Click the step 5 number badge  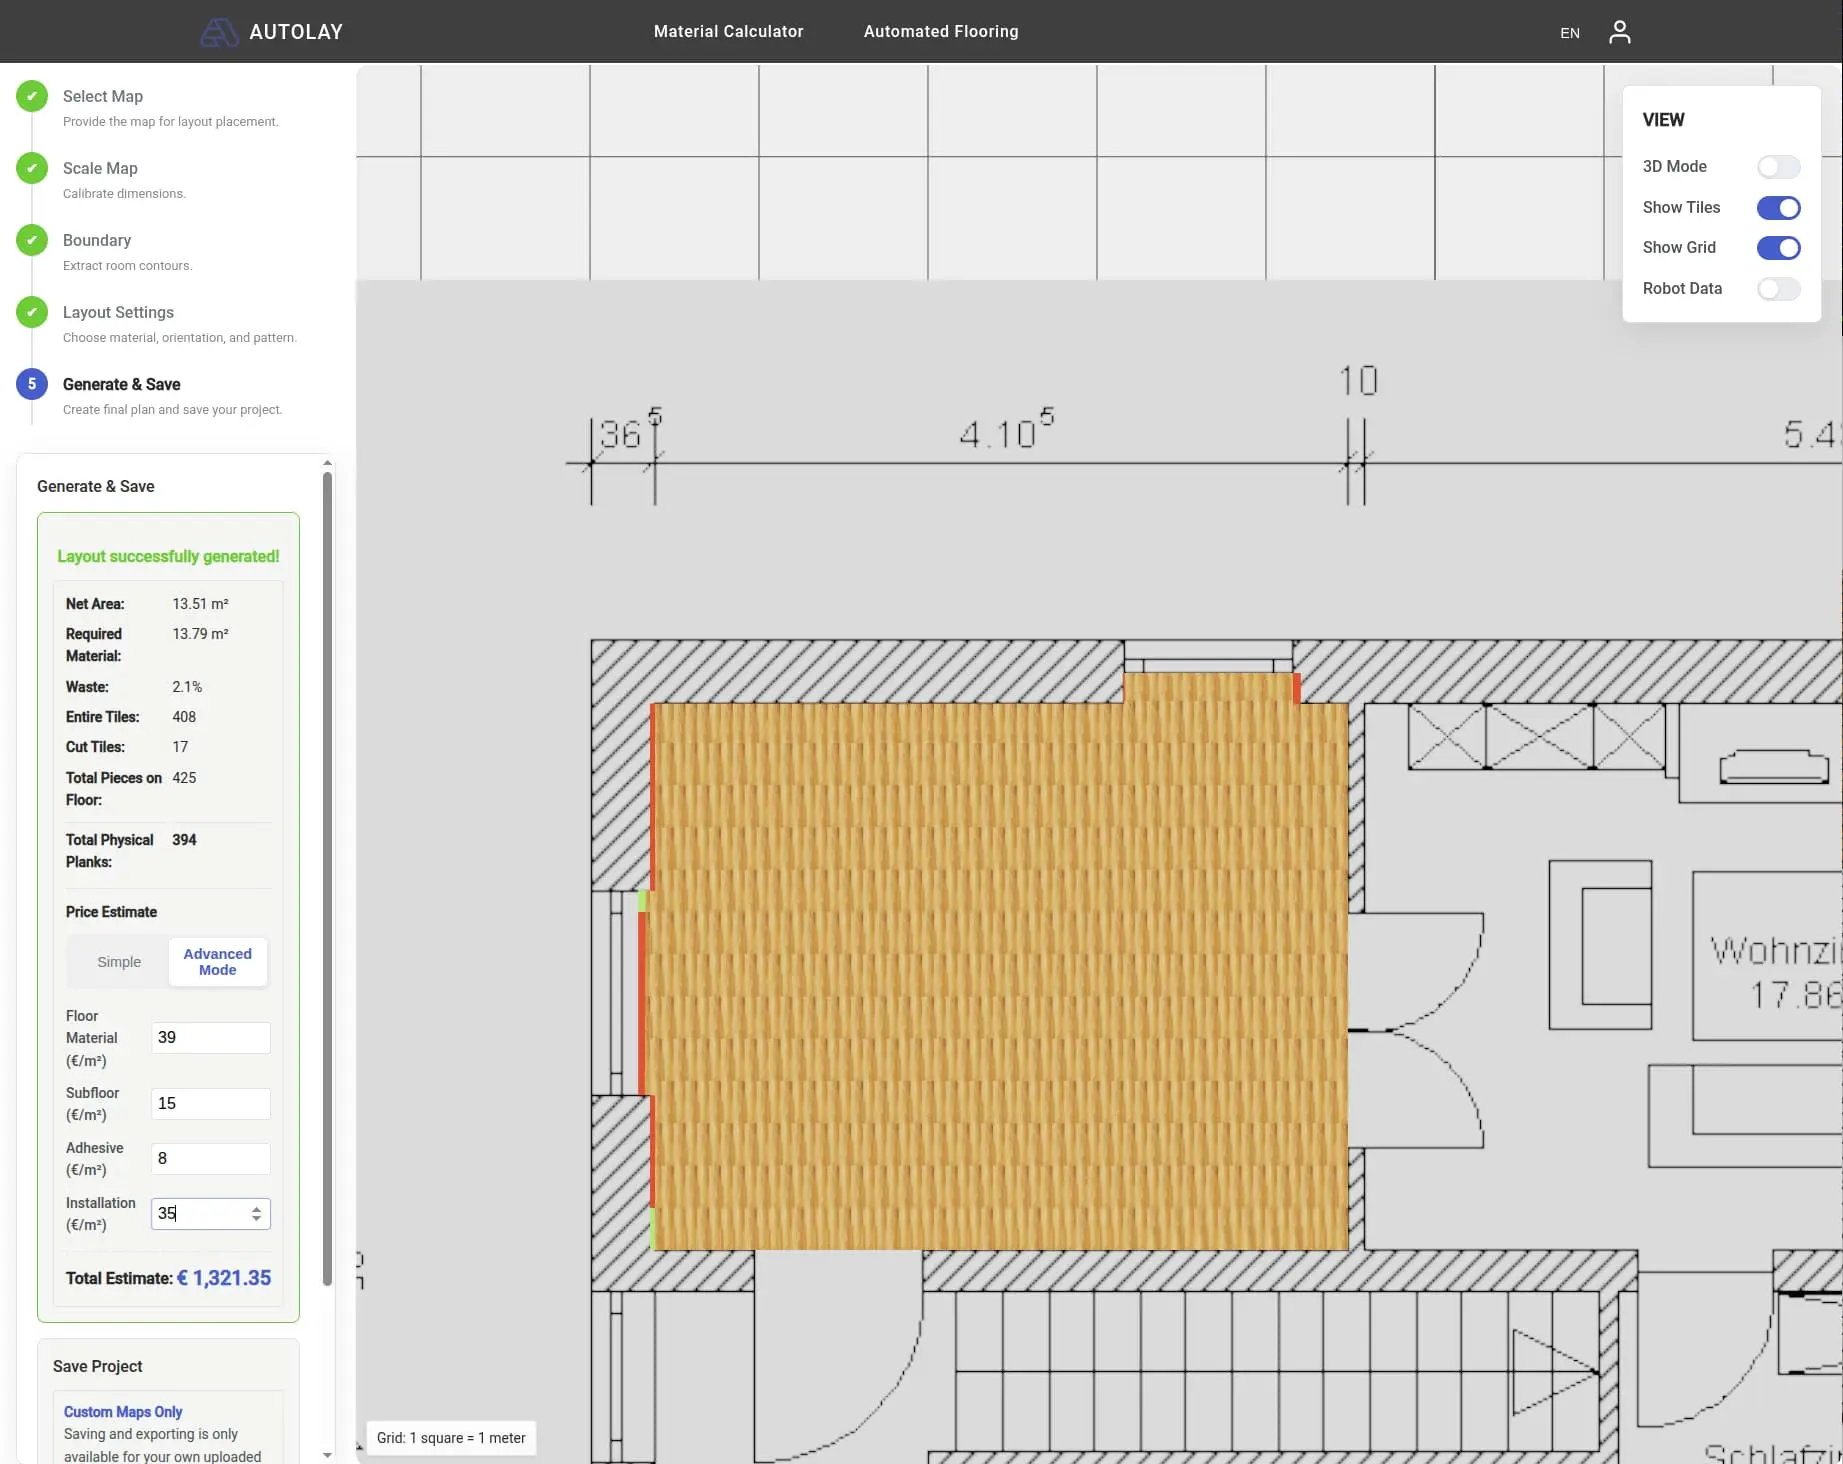[32, 384]
